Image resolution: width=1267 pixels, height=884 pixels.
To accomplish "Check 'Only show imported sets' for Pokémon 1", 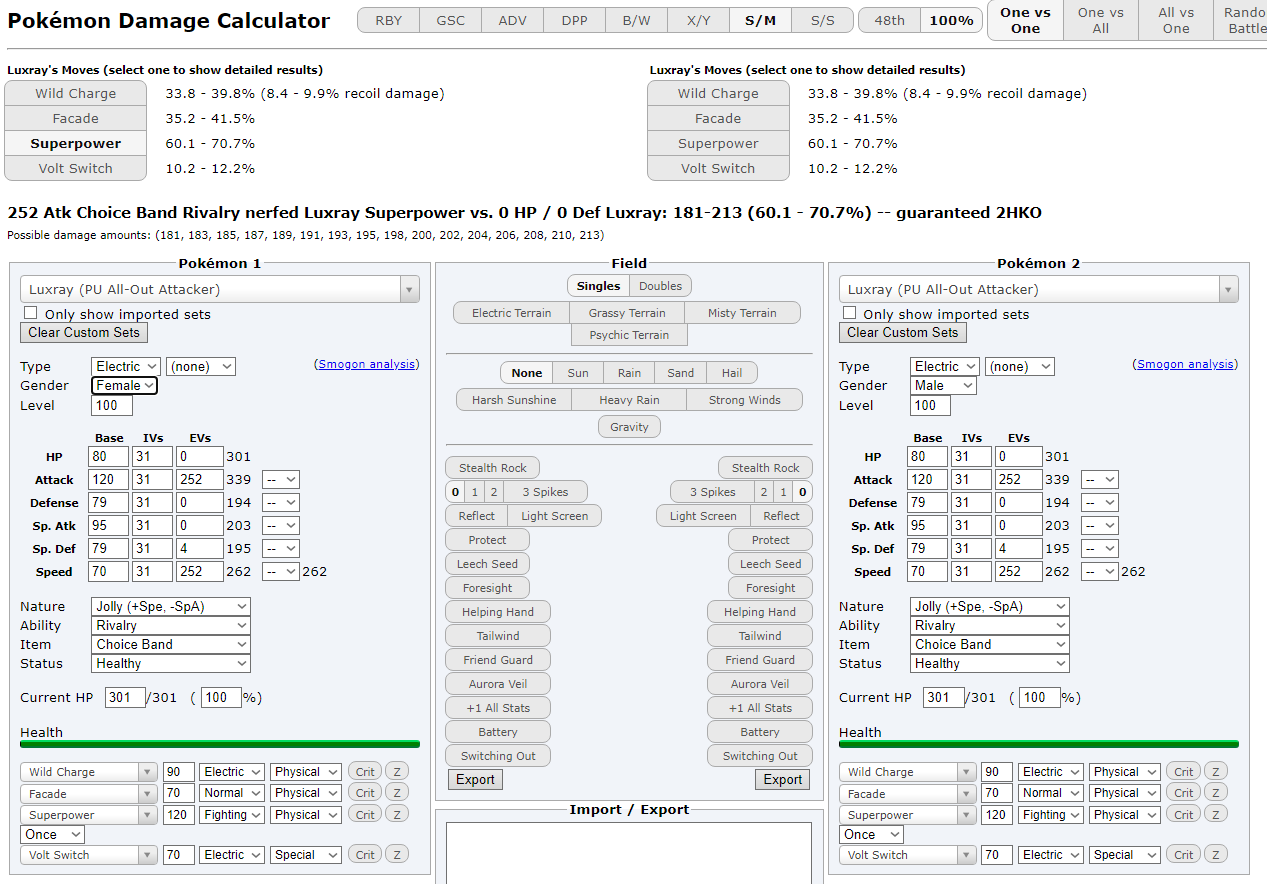I will [x=29, y=313].
